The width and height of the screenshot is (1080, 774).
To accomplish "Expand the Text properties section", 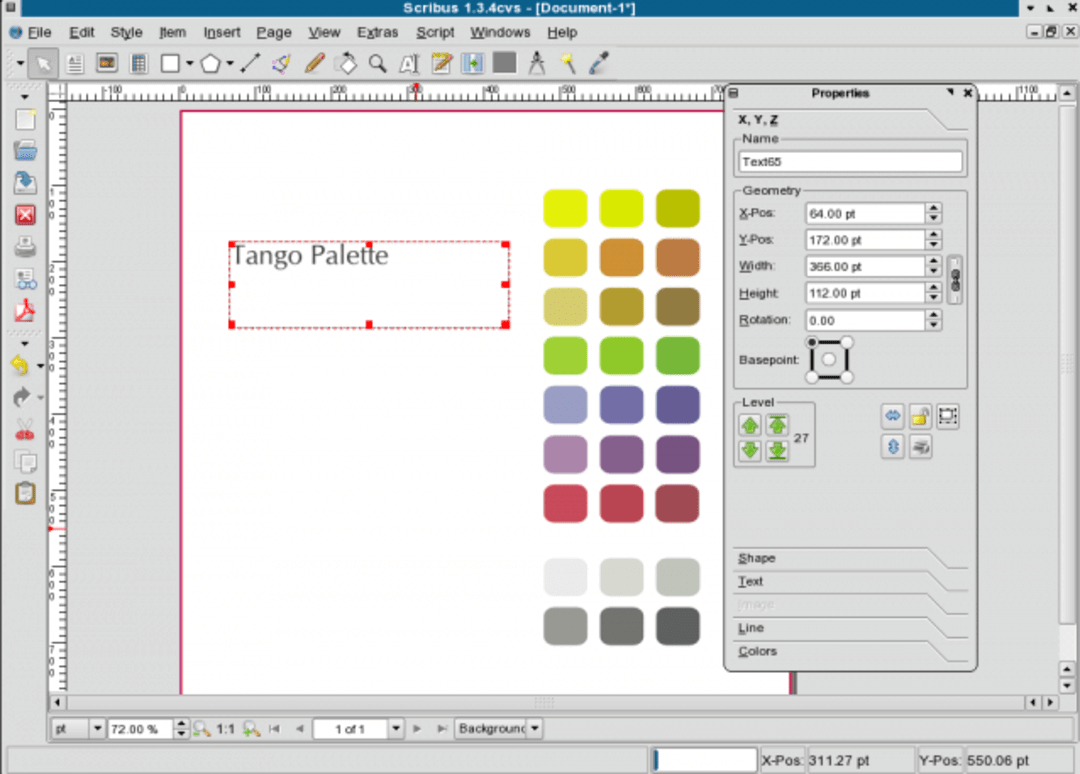I will [750, 581].
